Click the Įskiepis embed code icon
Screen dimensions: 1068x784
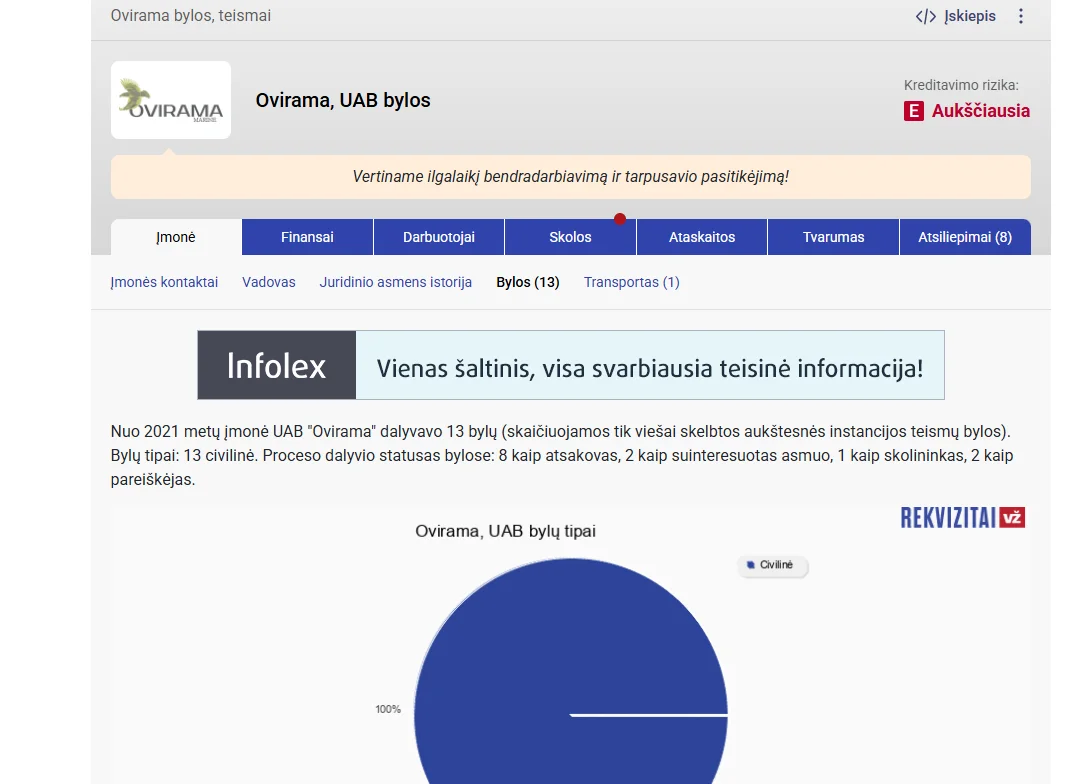click(x=926, y=16)
